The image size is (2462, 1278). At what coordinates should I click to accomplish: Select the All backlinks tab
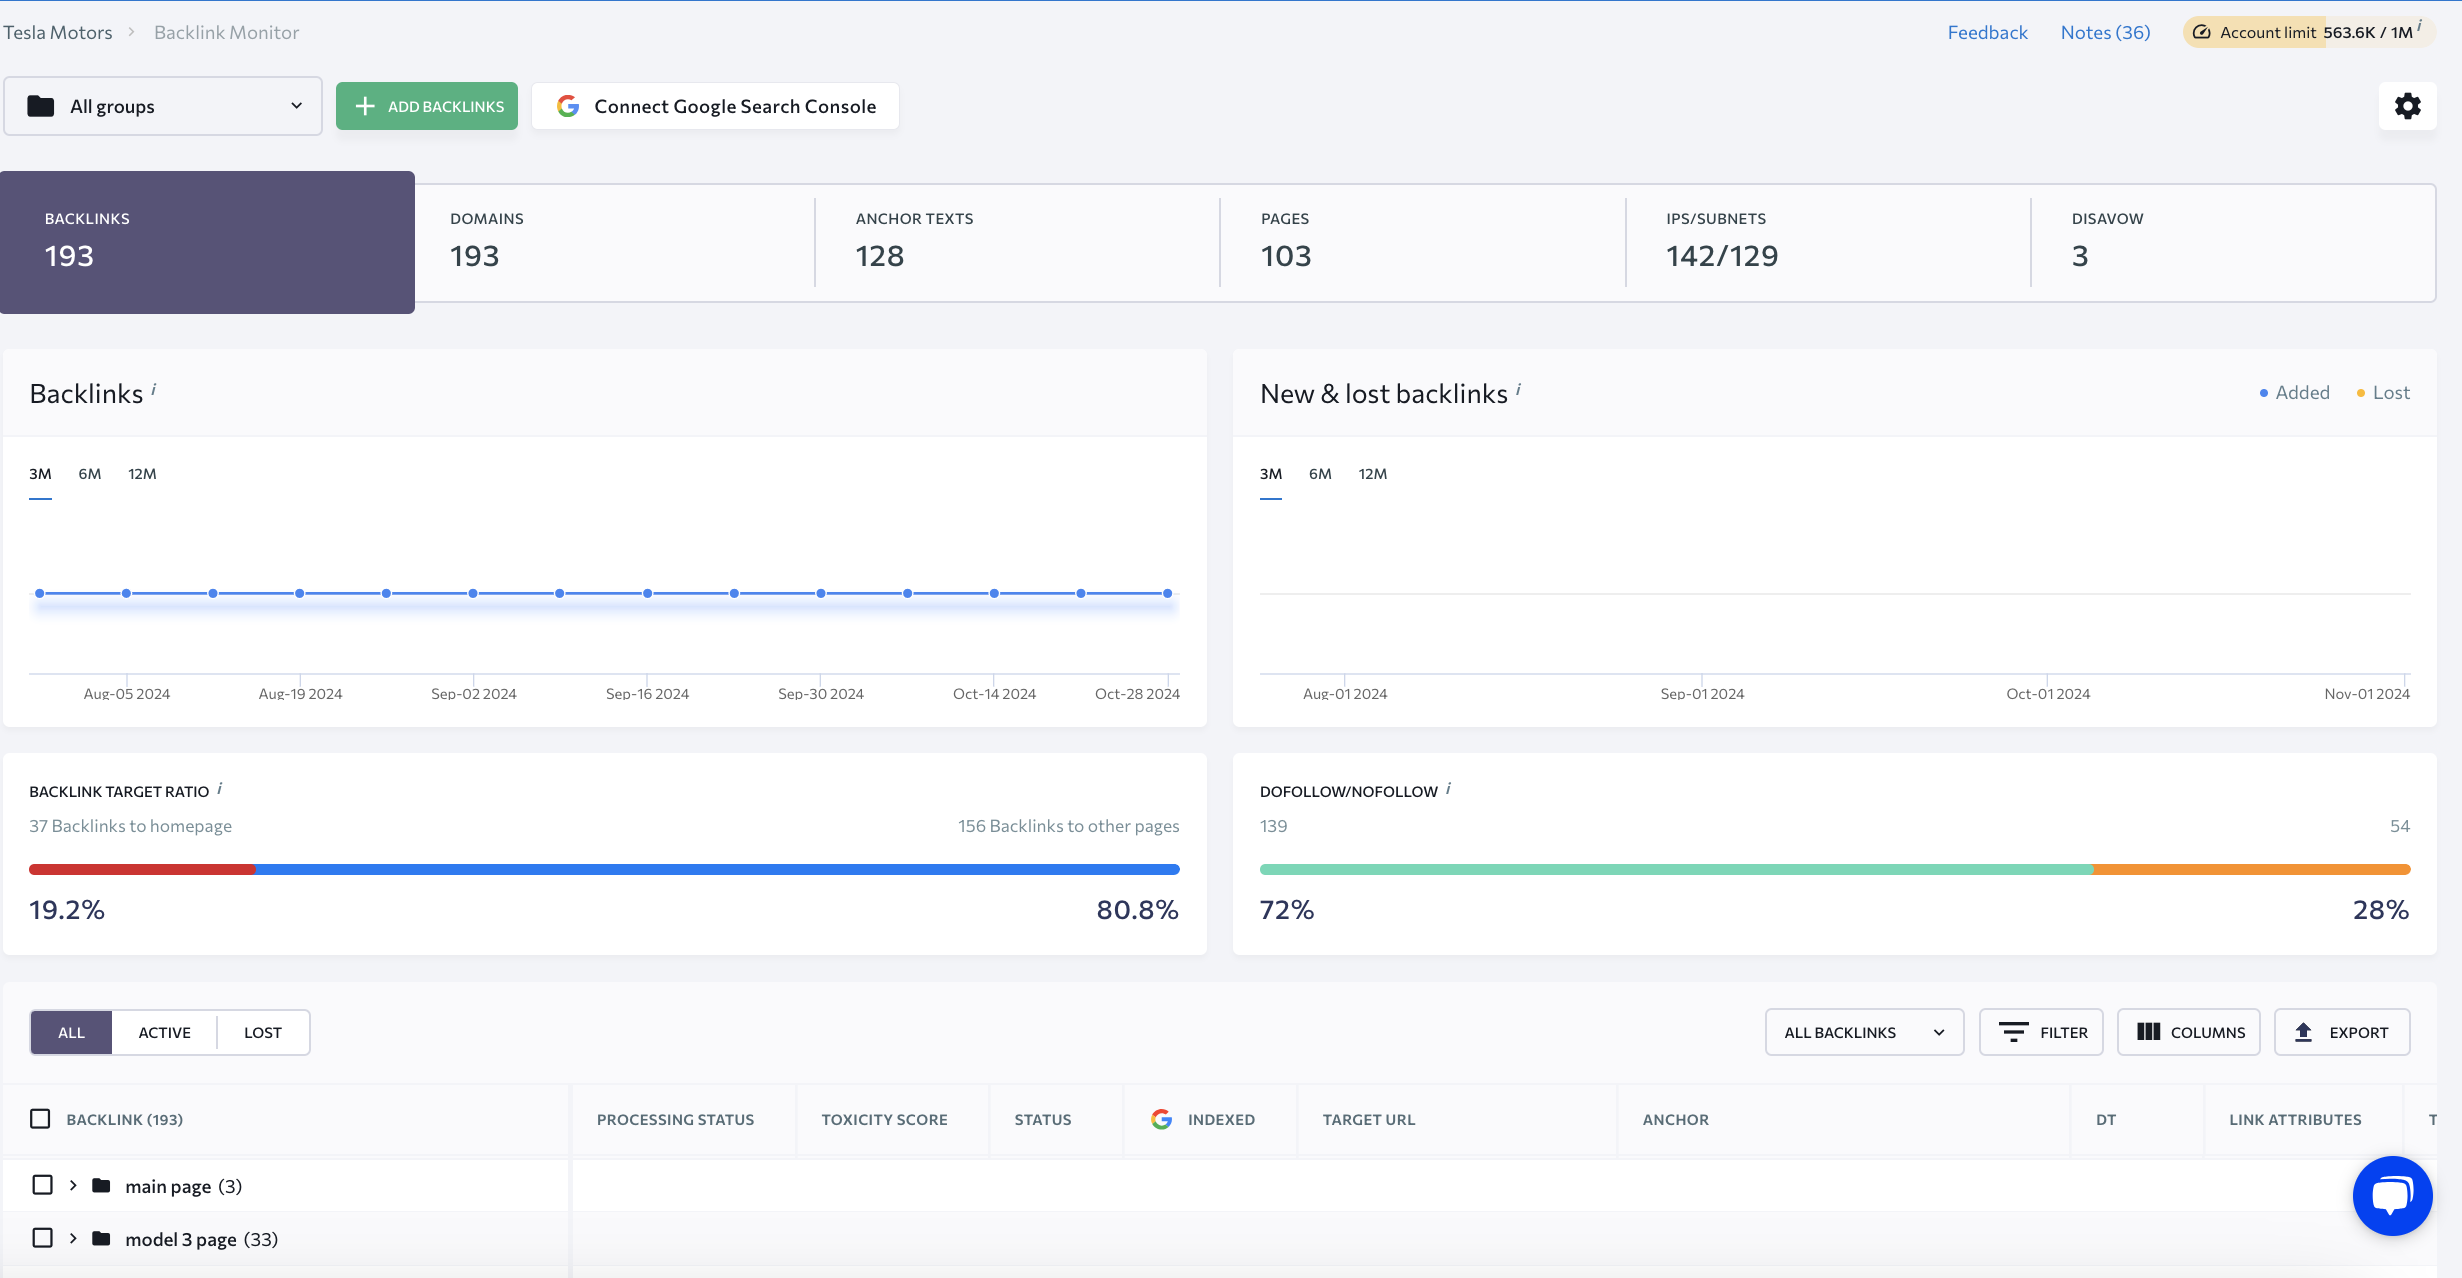pyautogui.click(x=71, y=1032)
